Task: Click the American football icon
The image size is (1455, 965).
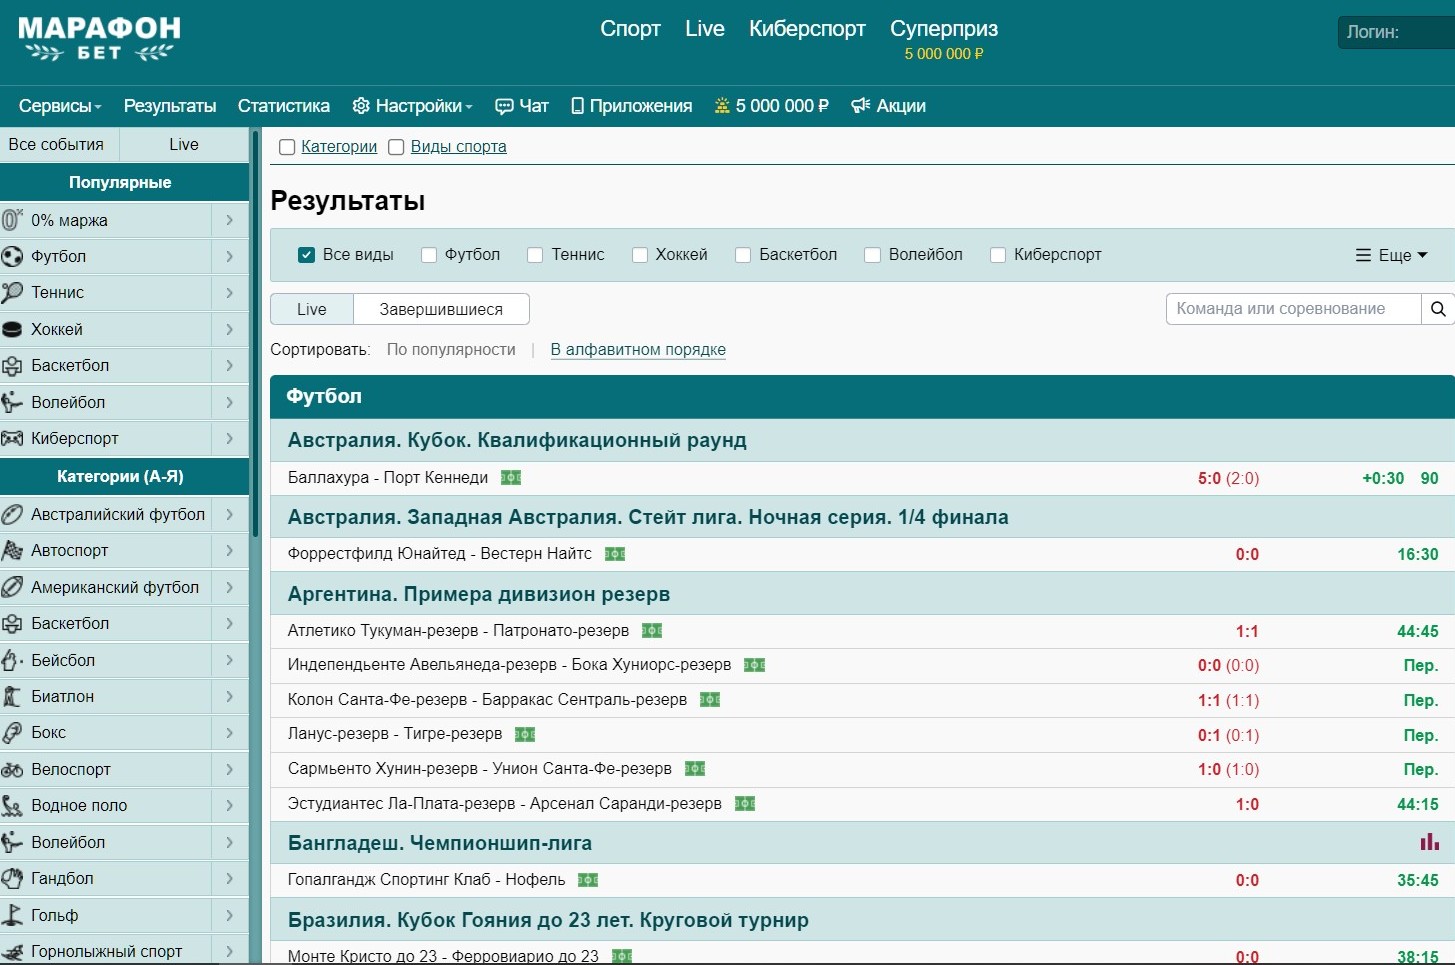Action: point(12,587)
